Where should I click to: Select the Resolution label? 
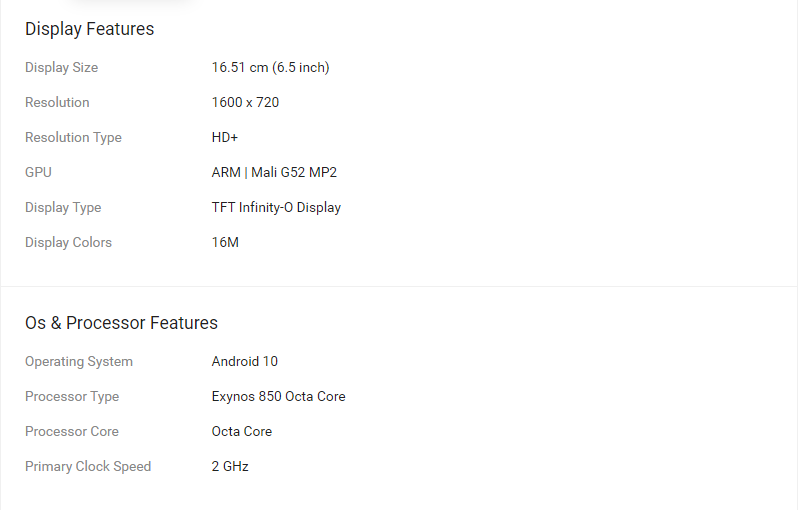click(x=57, y=102)
